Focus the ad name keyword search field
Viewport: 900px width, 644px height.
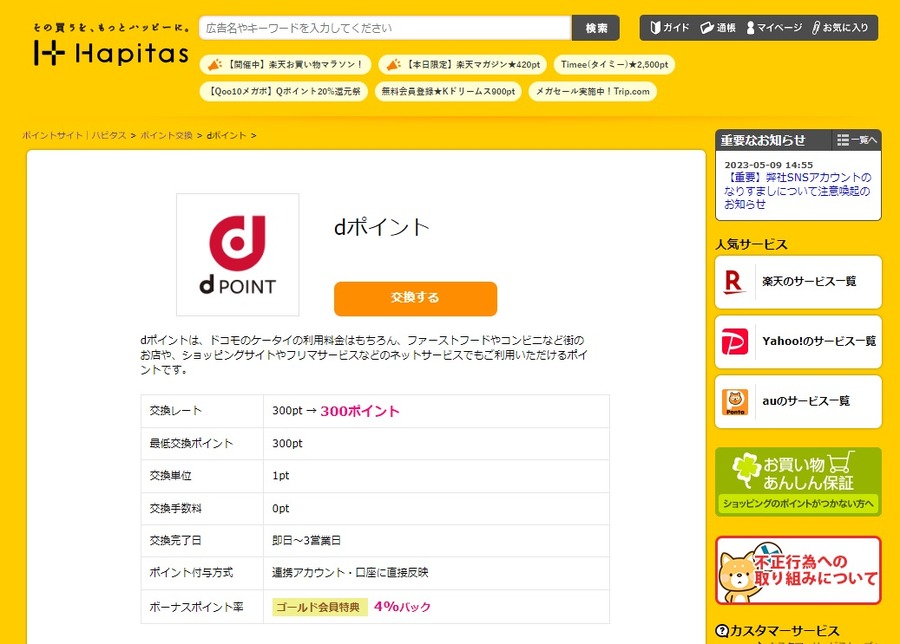point(385,28)
